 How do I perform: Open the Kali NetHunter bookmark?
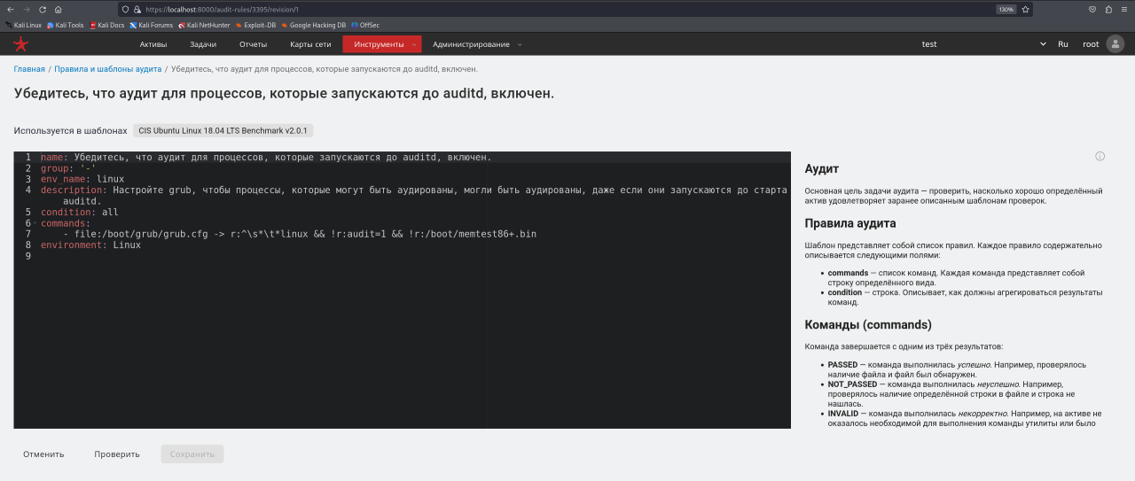tap(204, 25)
